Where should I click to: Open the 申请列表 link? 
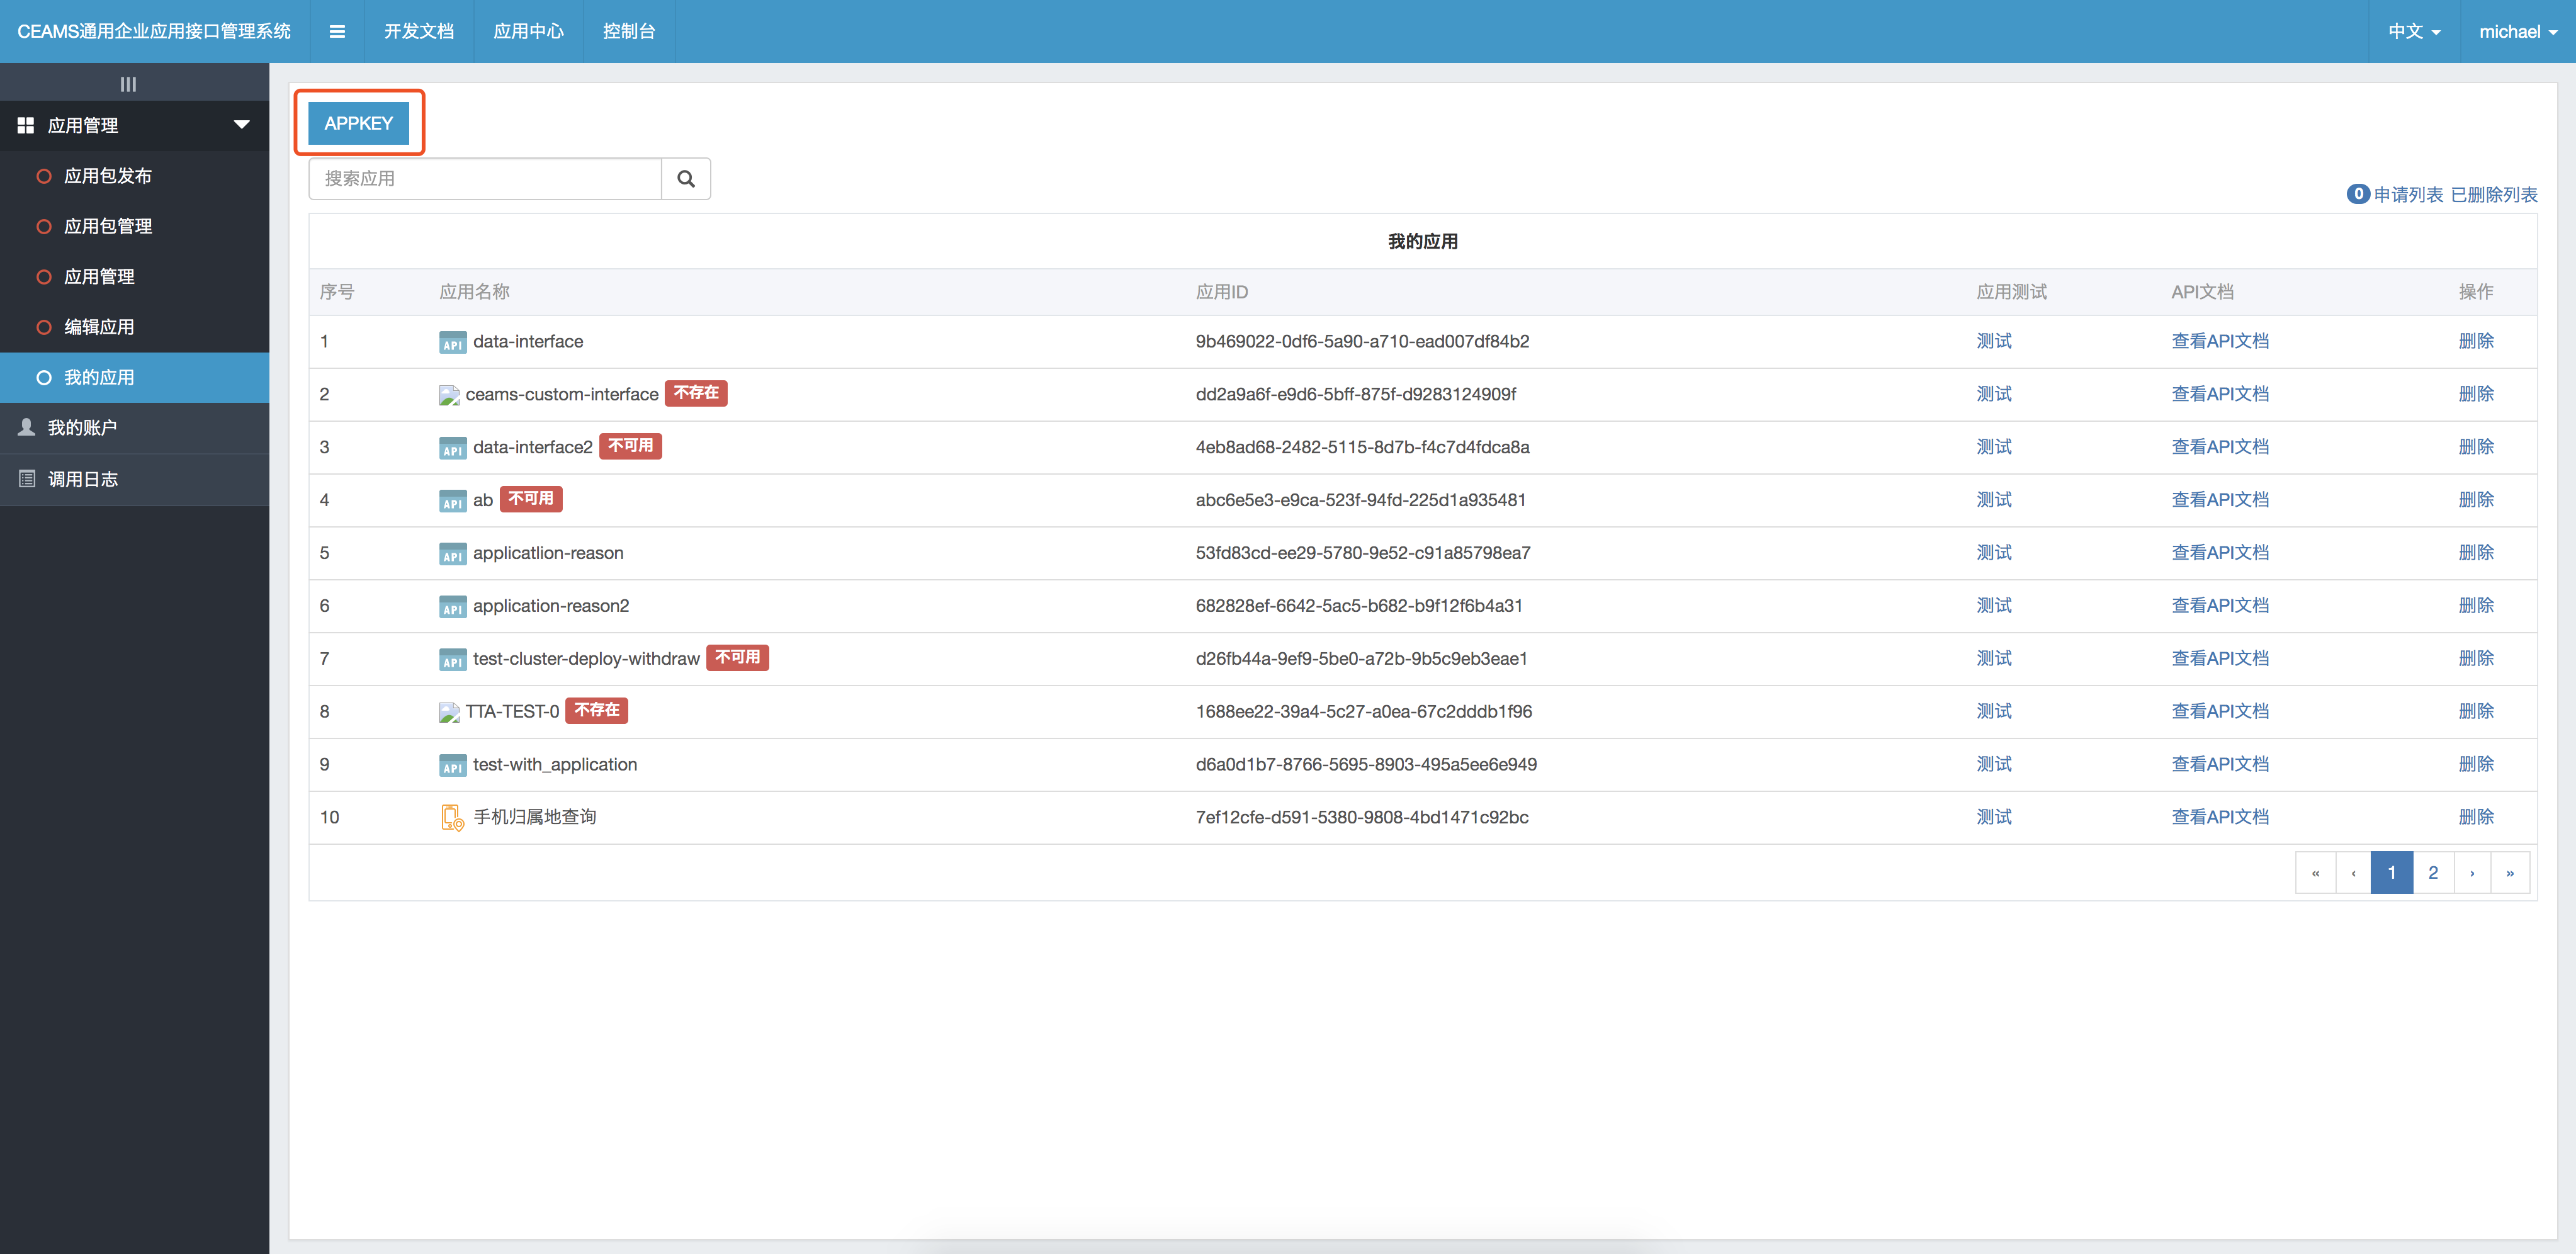tap(2408, 194)
